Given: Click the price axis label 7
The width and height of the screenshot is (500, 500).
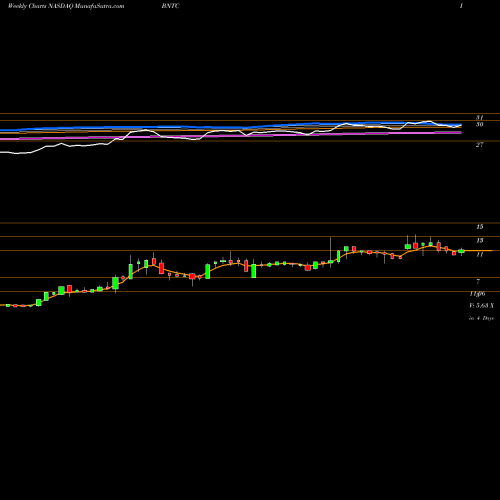Looking at the screenshot, I should point(478,281).
